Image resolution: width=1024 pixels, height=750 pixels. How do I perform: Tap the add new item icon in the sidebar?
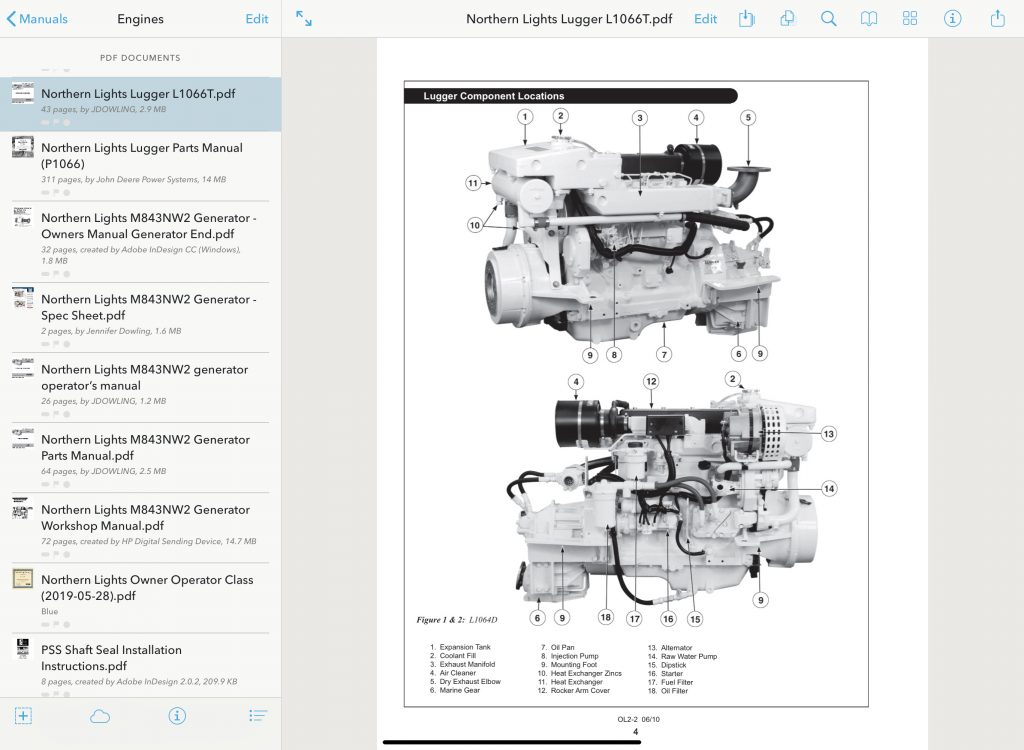click(23, 715)
